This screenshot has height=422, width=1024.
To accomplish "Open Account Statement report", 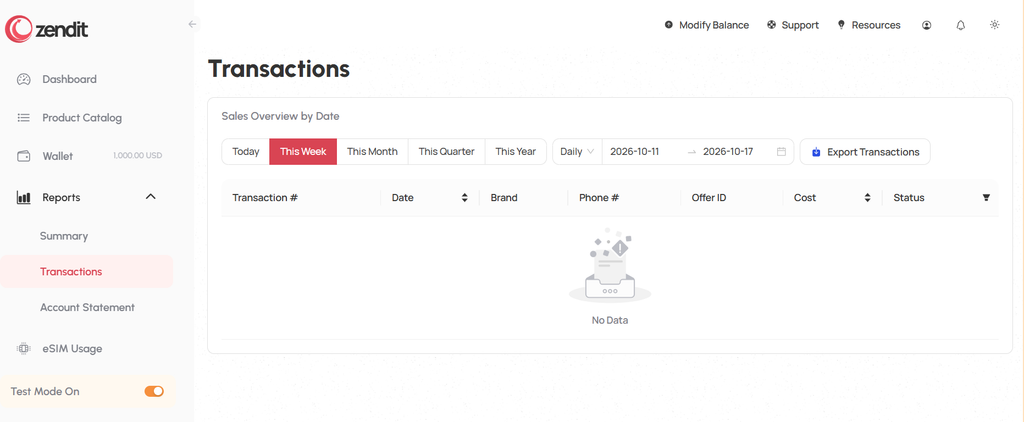I will point(88,308).
